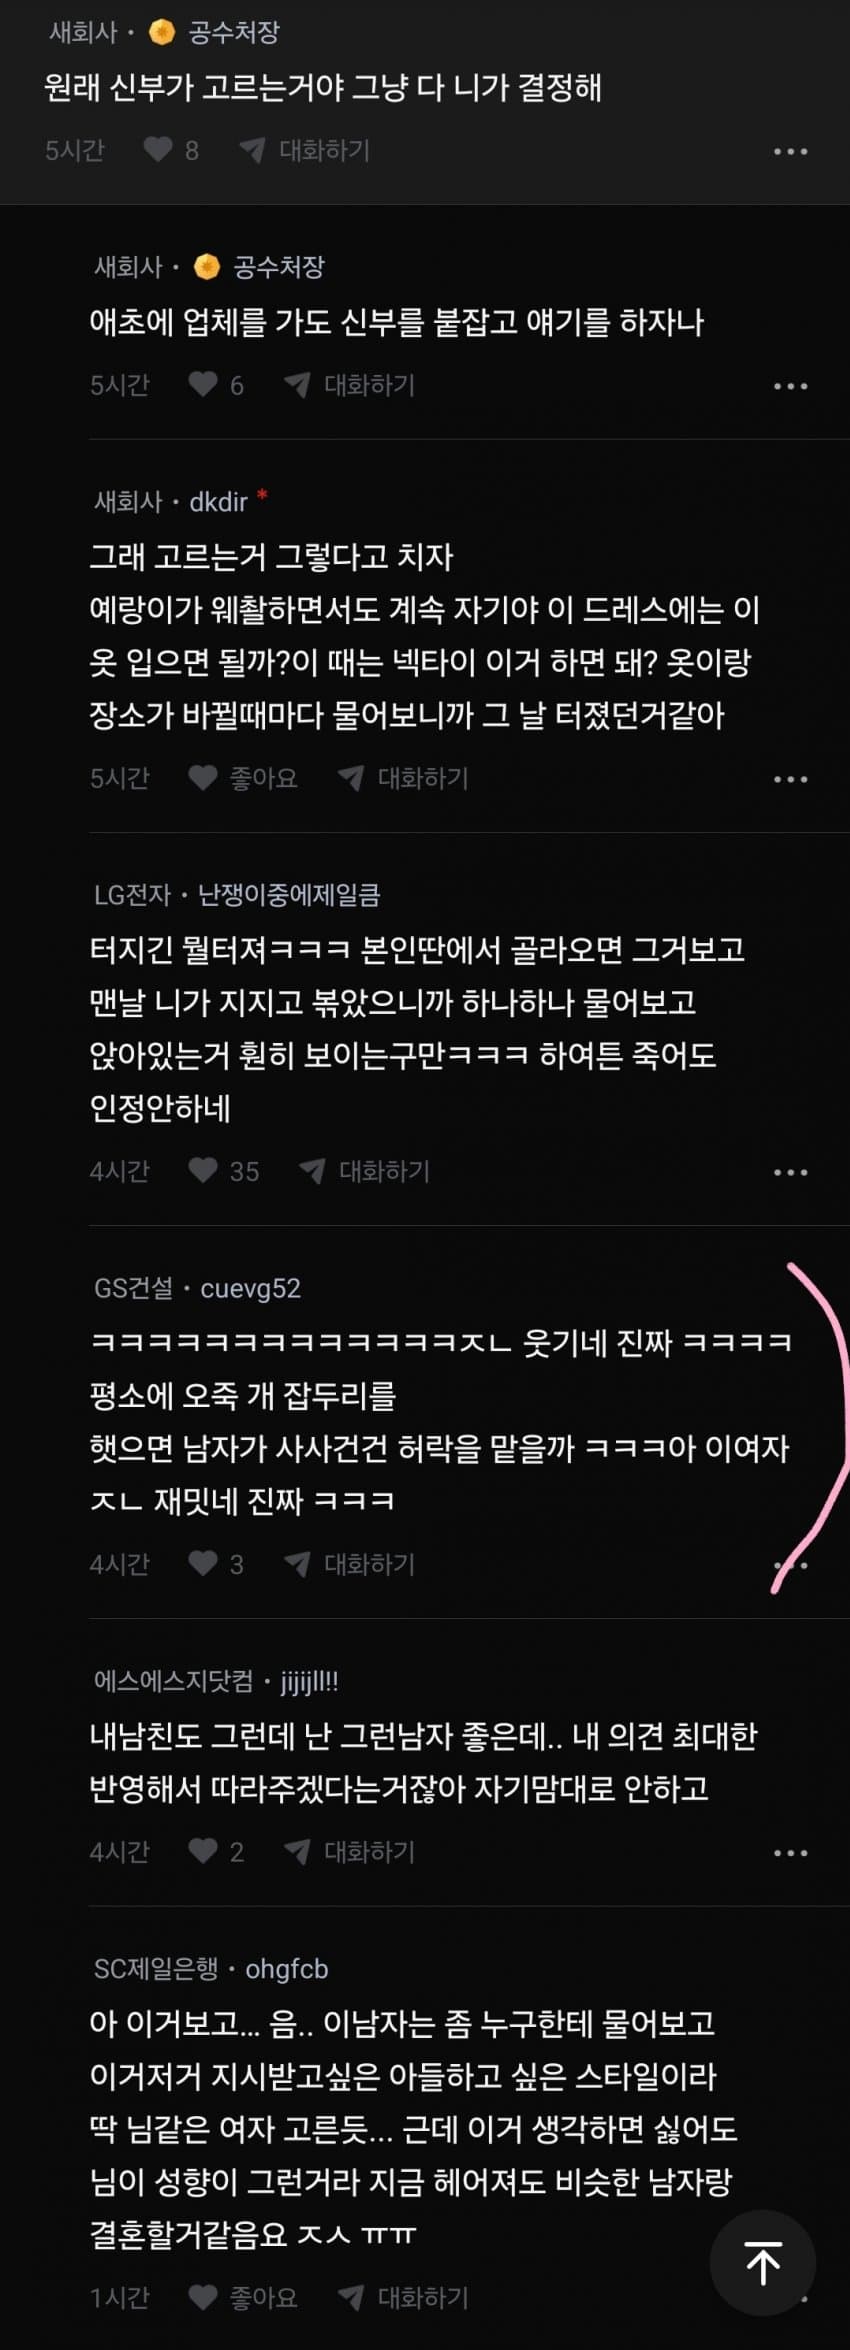
Task: Tap the 대화하기 paper plane on top comment
Action: (305, 150)
